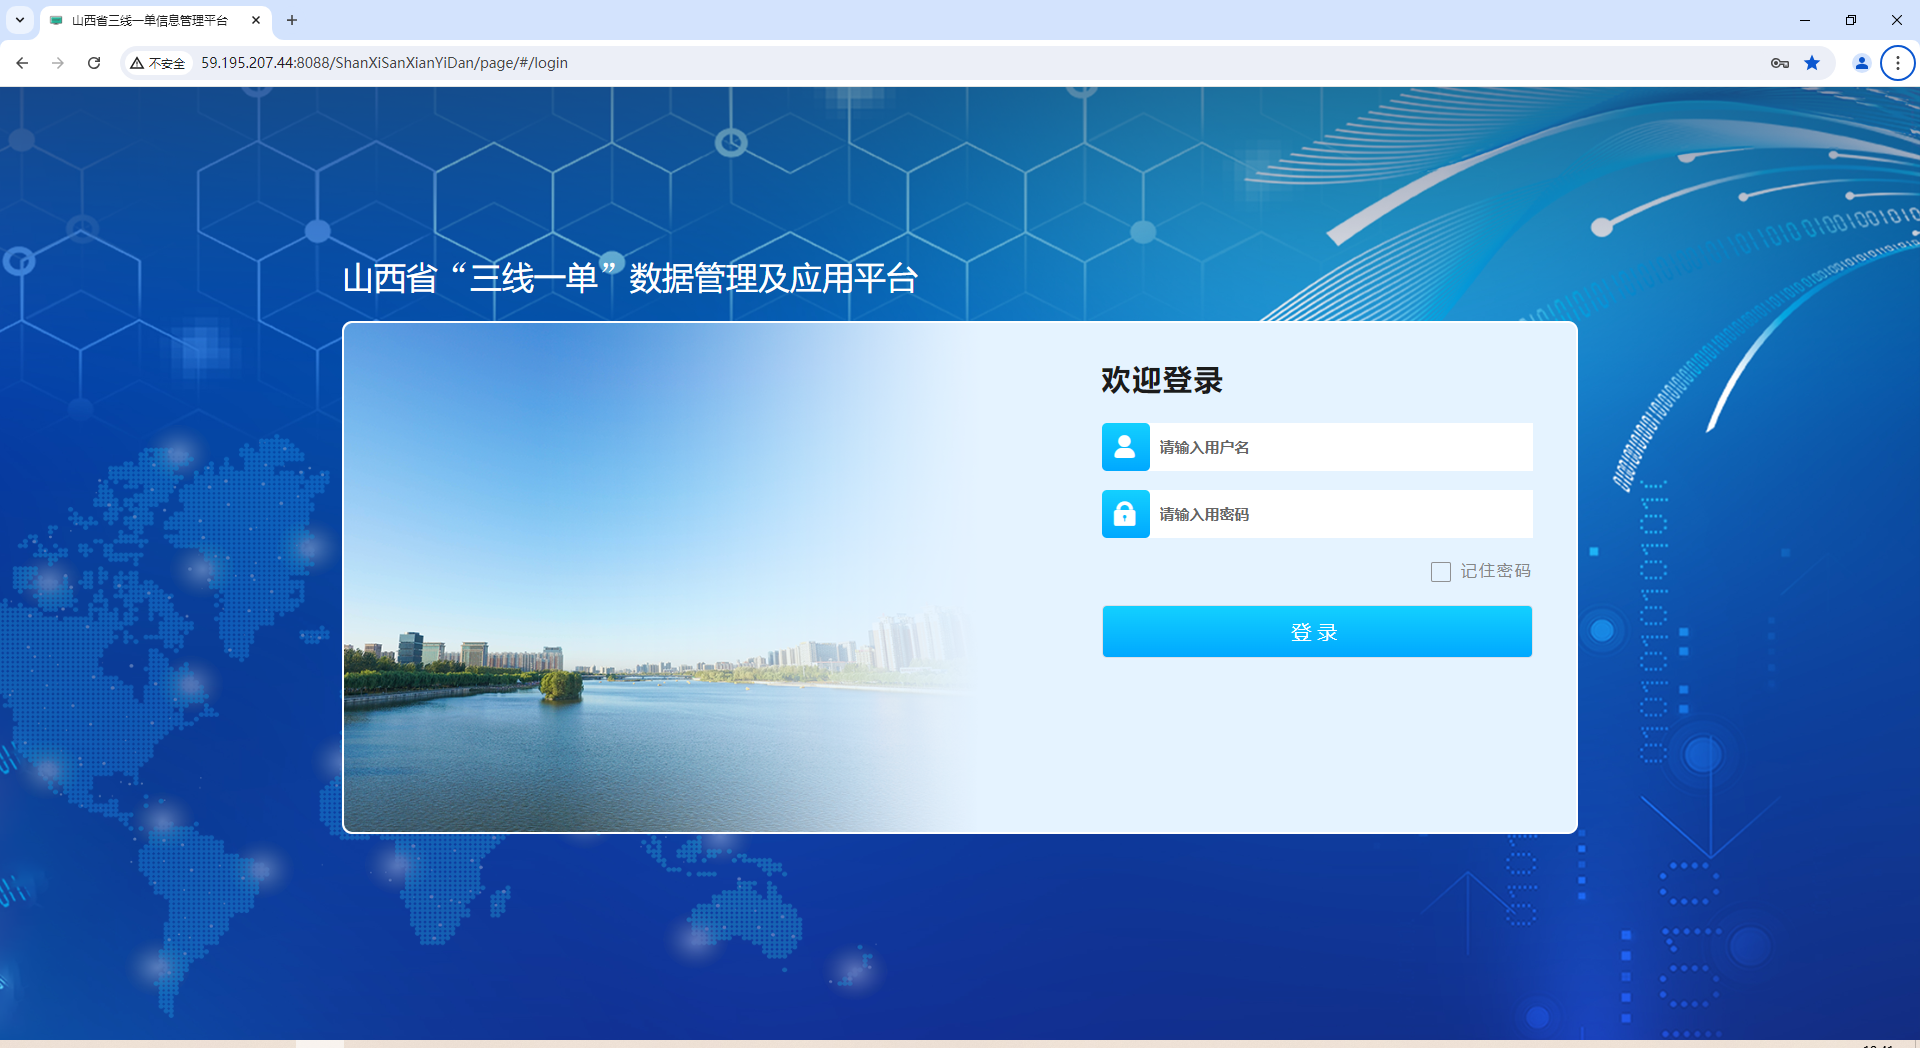Image resolution: width=1920 pixels, height=1048 pixels.
Task: Expand the tab search dropdown arrow
Action: point(20,20)
